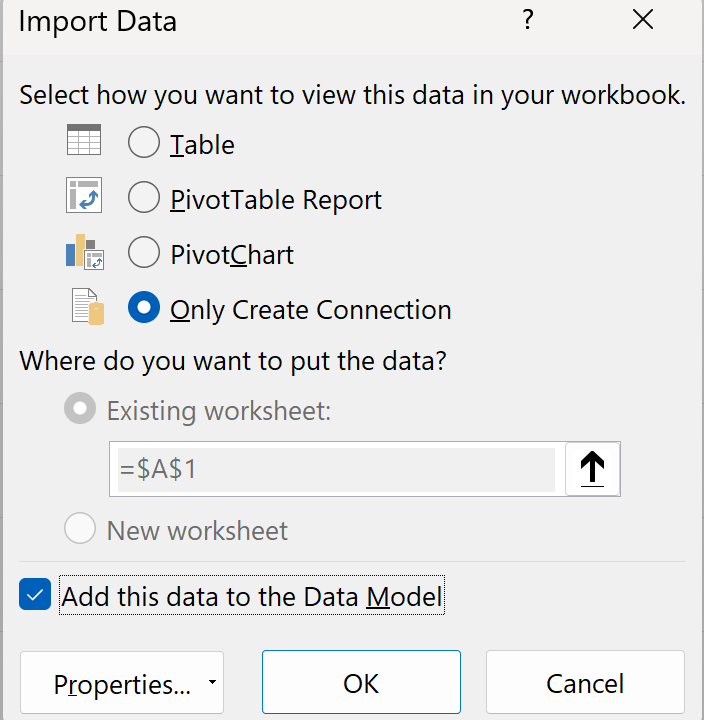This screenshot has width=704, height=720.
Task: Click the Table icon
Action: 84,142
